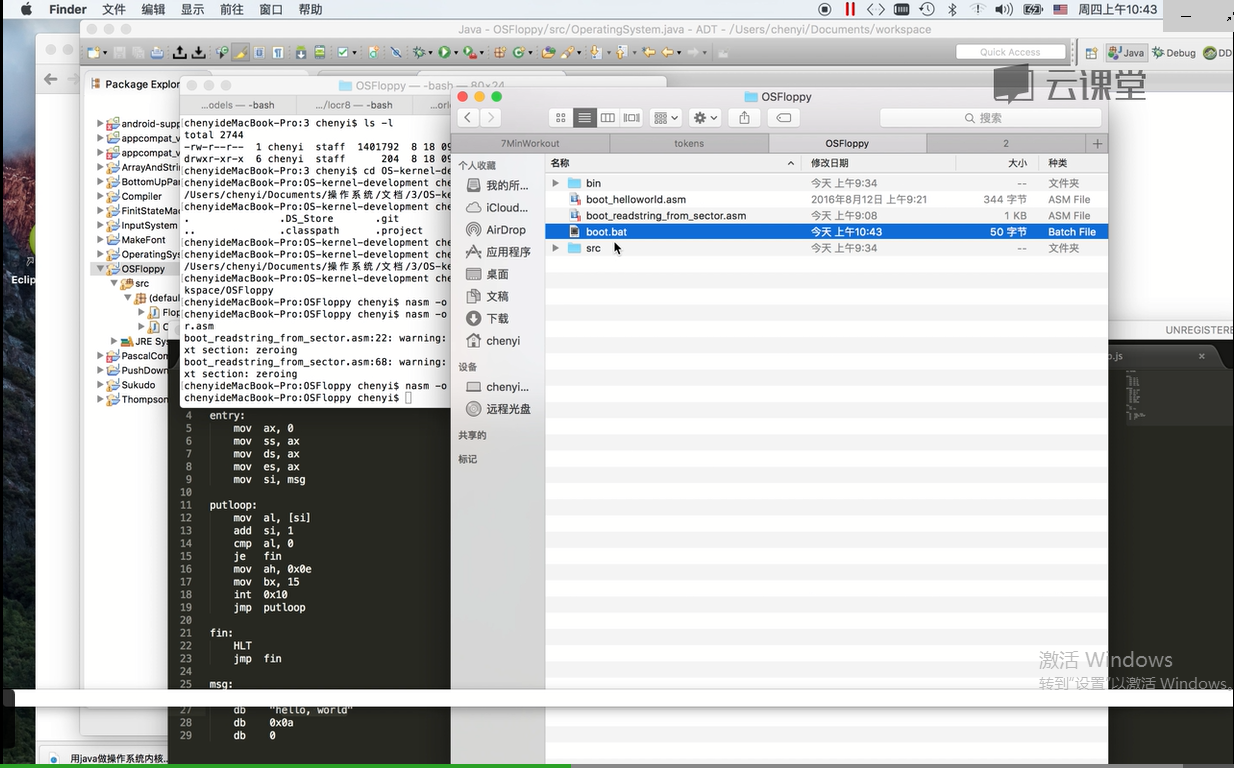Click Eclipse Import toolbar icon

pos(198,52)
